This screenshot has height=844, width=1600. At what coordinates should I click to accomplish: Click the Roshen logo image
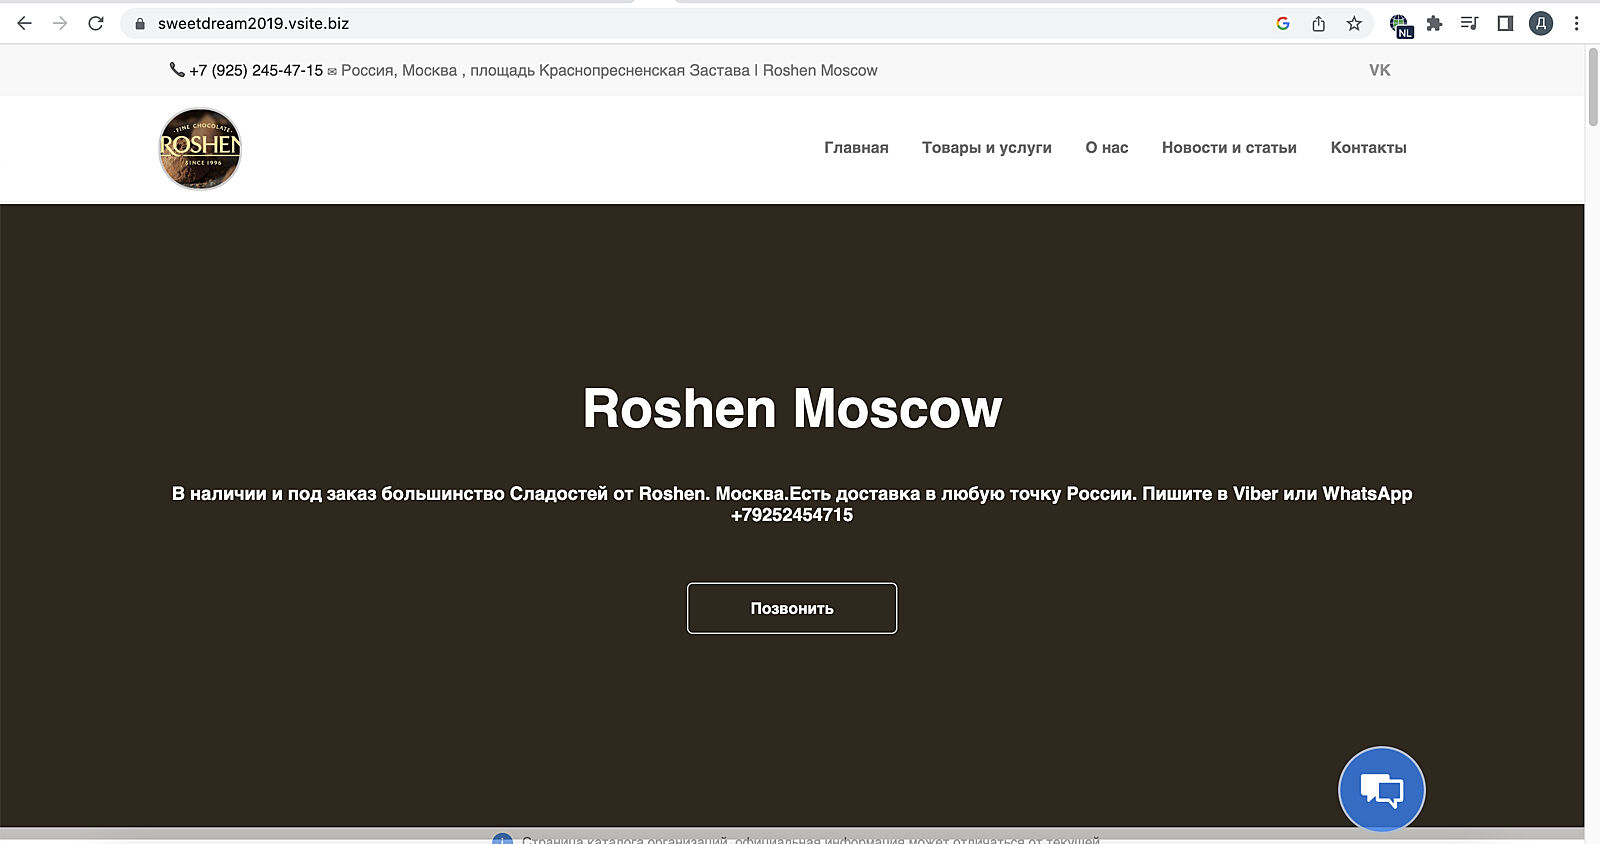click(x=200, y=149)
